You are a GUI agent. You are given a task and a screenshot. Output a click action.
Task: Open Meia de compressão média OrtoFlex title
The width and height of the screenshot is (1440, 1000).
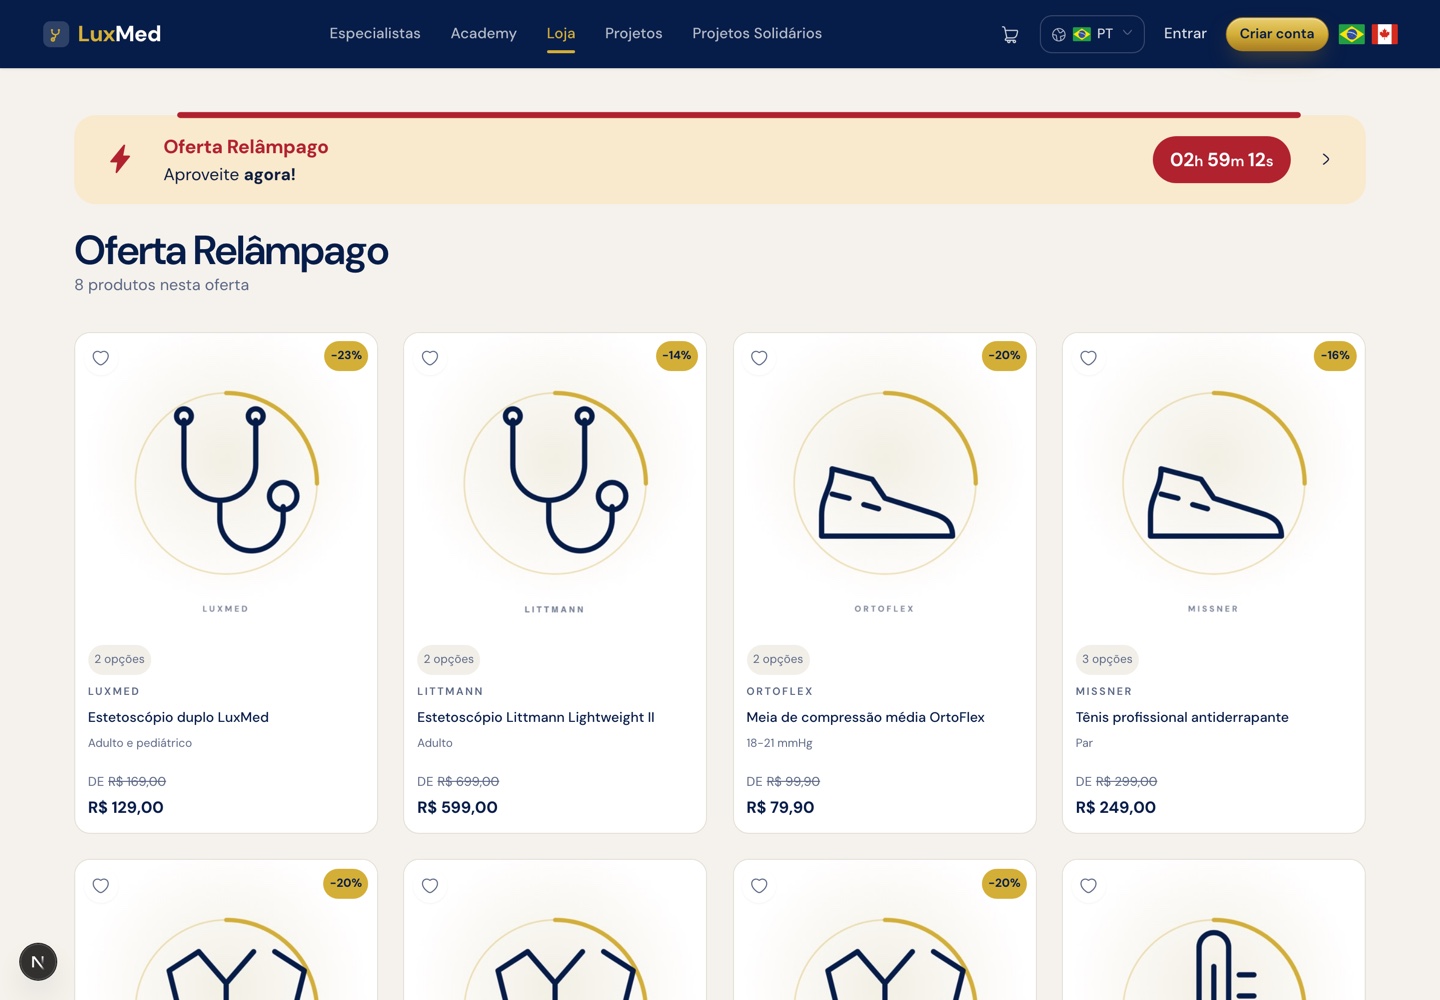865,717
